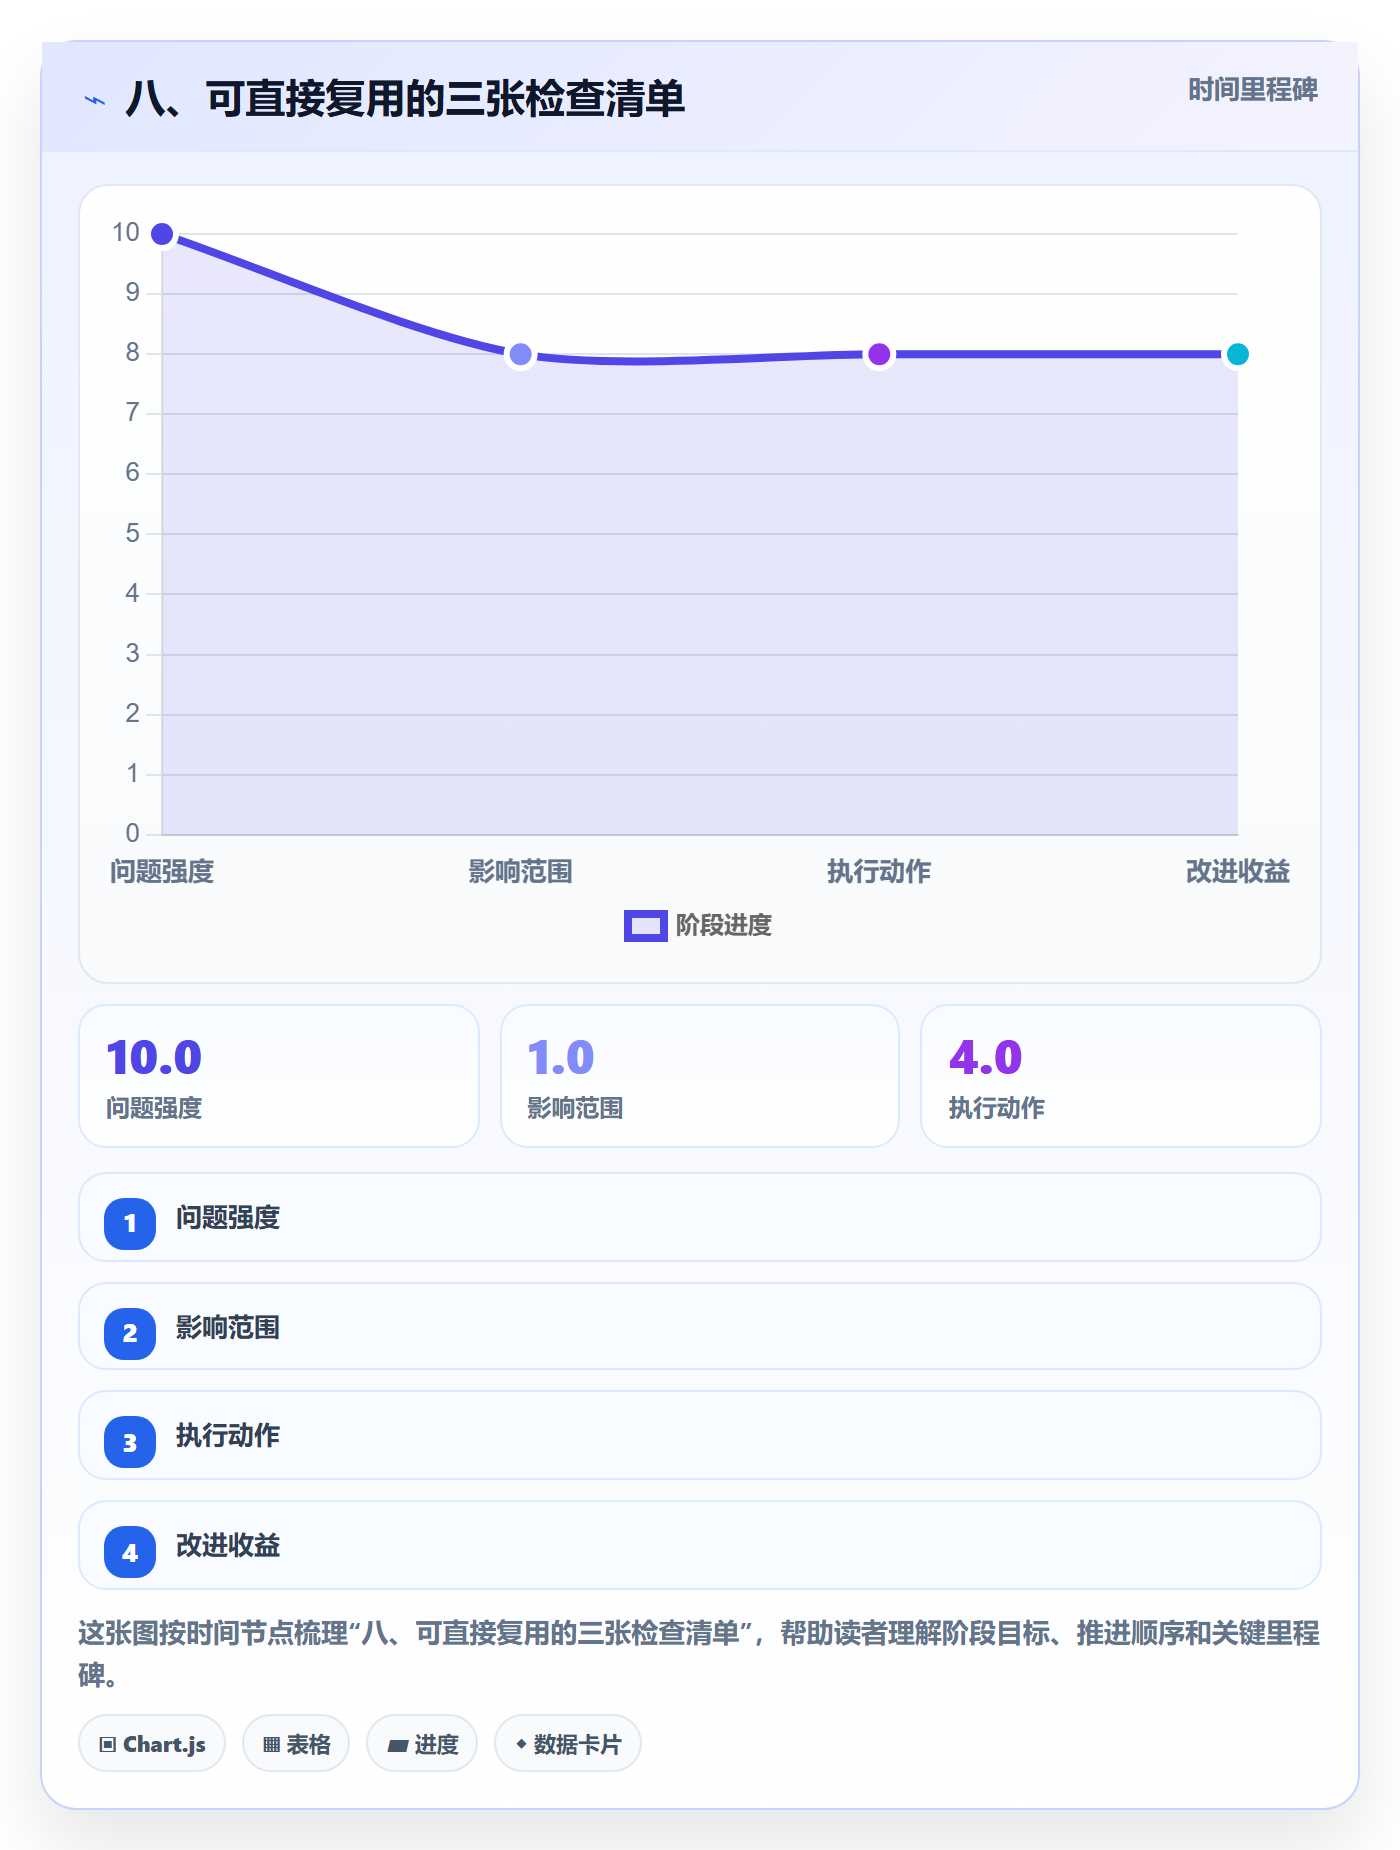Select the 问题强度 list row text

point(228,1218)
